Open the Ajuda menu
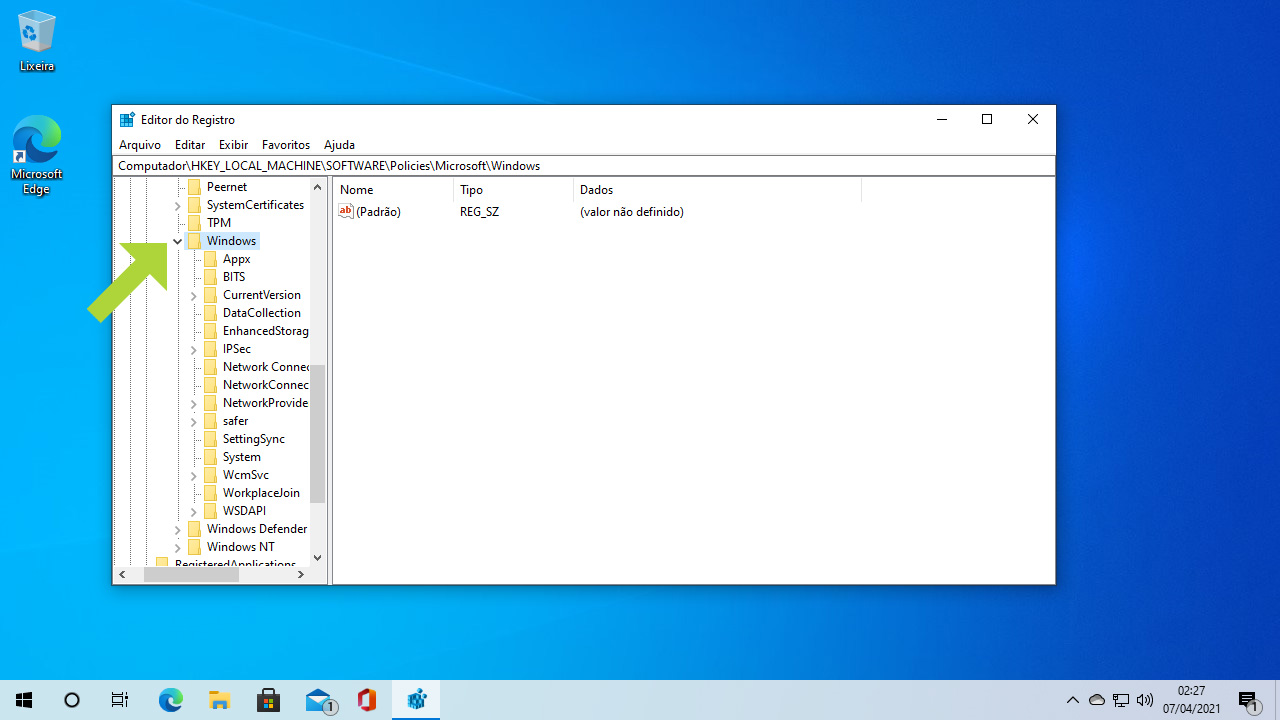This screenshot has width=1280, height=720. (339, 145)
